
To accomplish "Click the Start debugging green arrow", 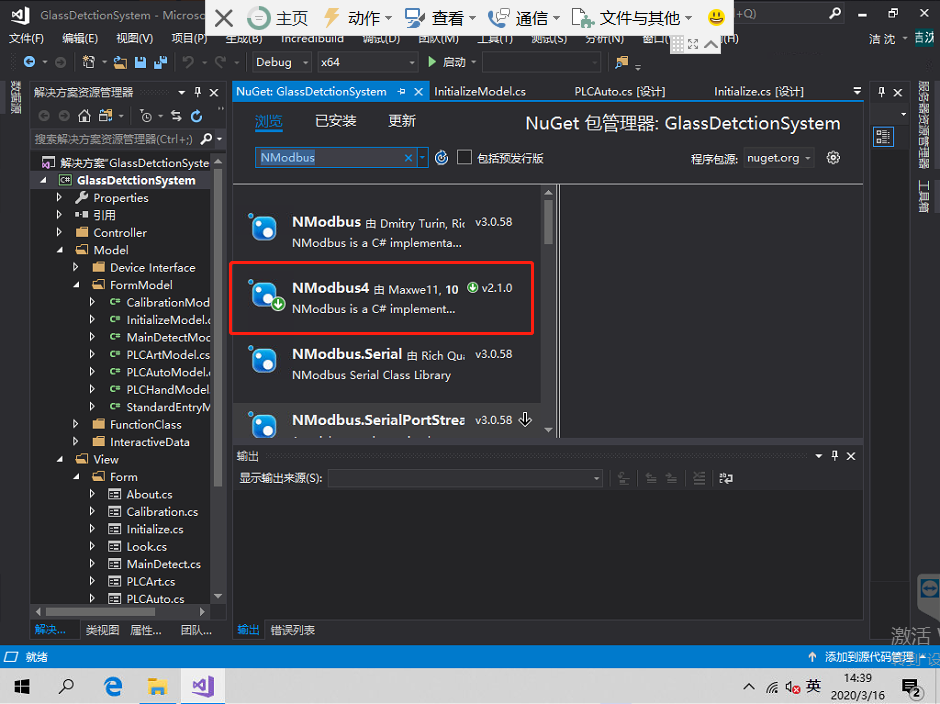I will click(x=432, y=62).
